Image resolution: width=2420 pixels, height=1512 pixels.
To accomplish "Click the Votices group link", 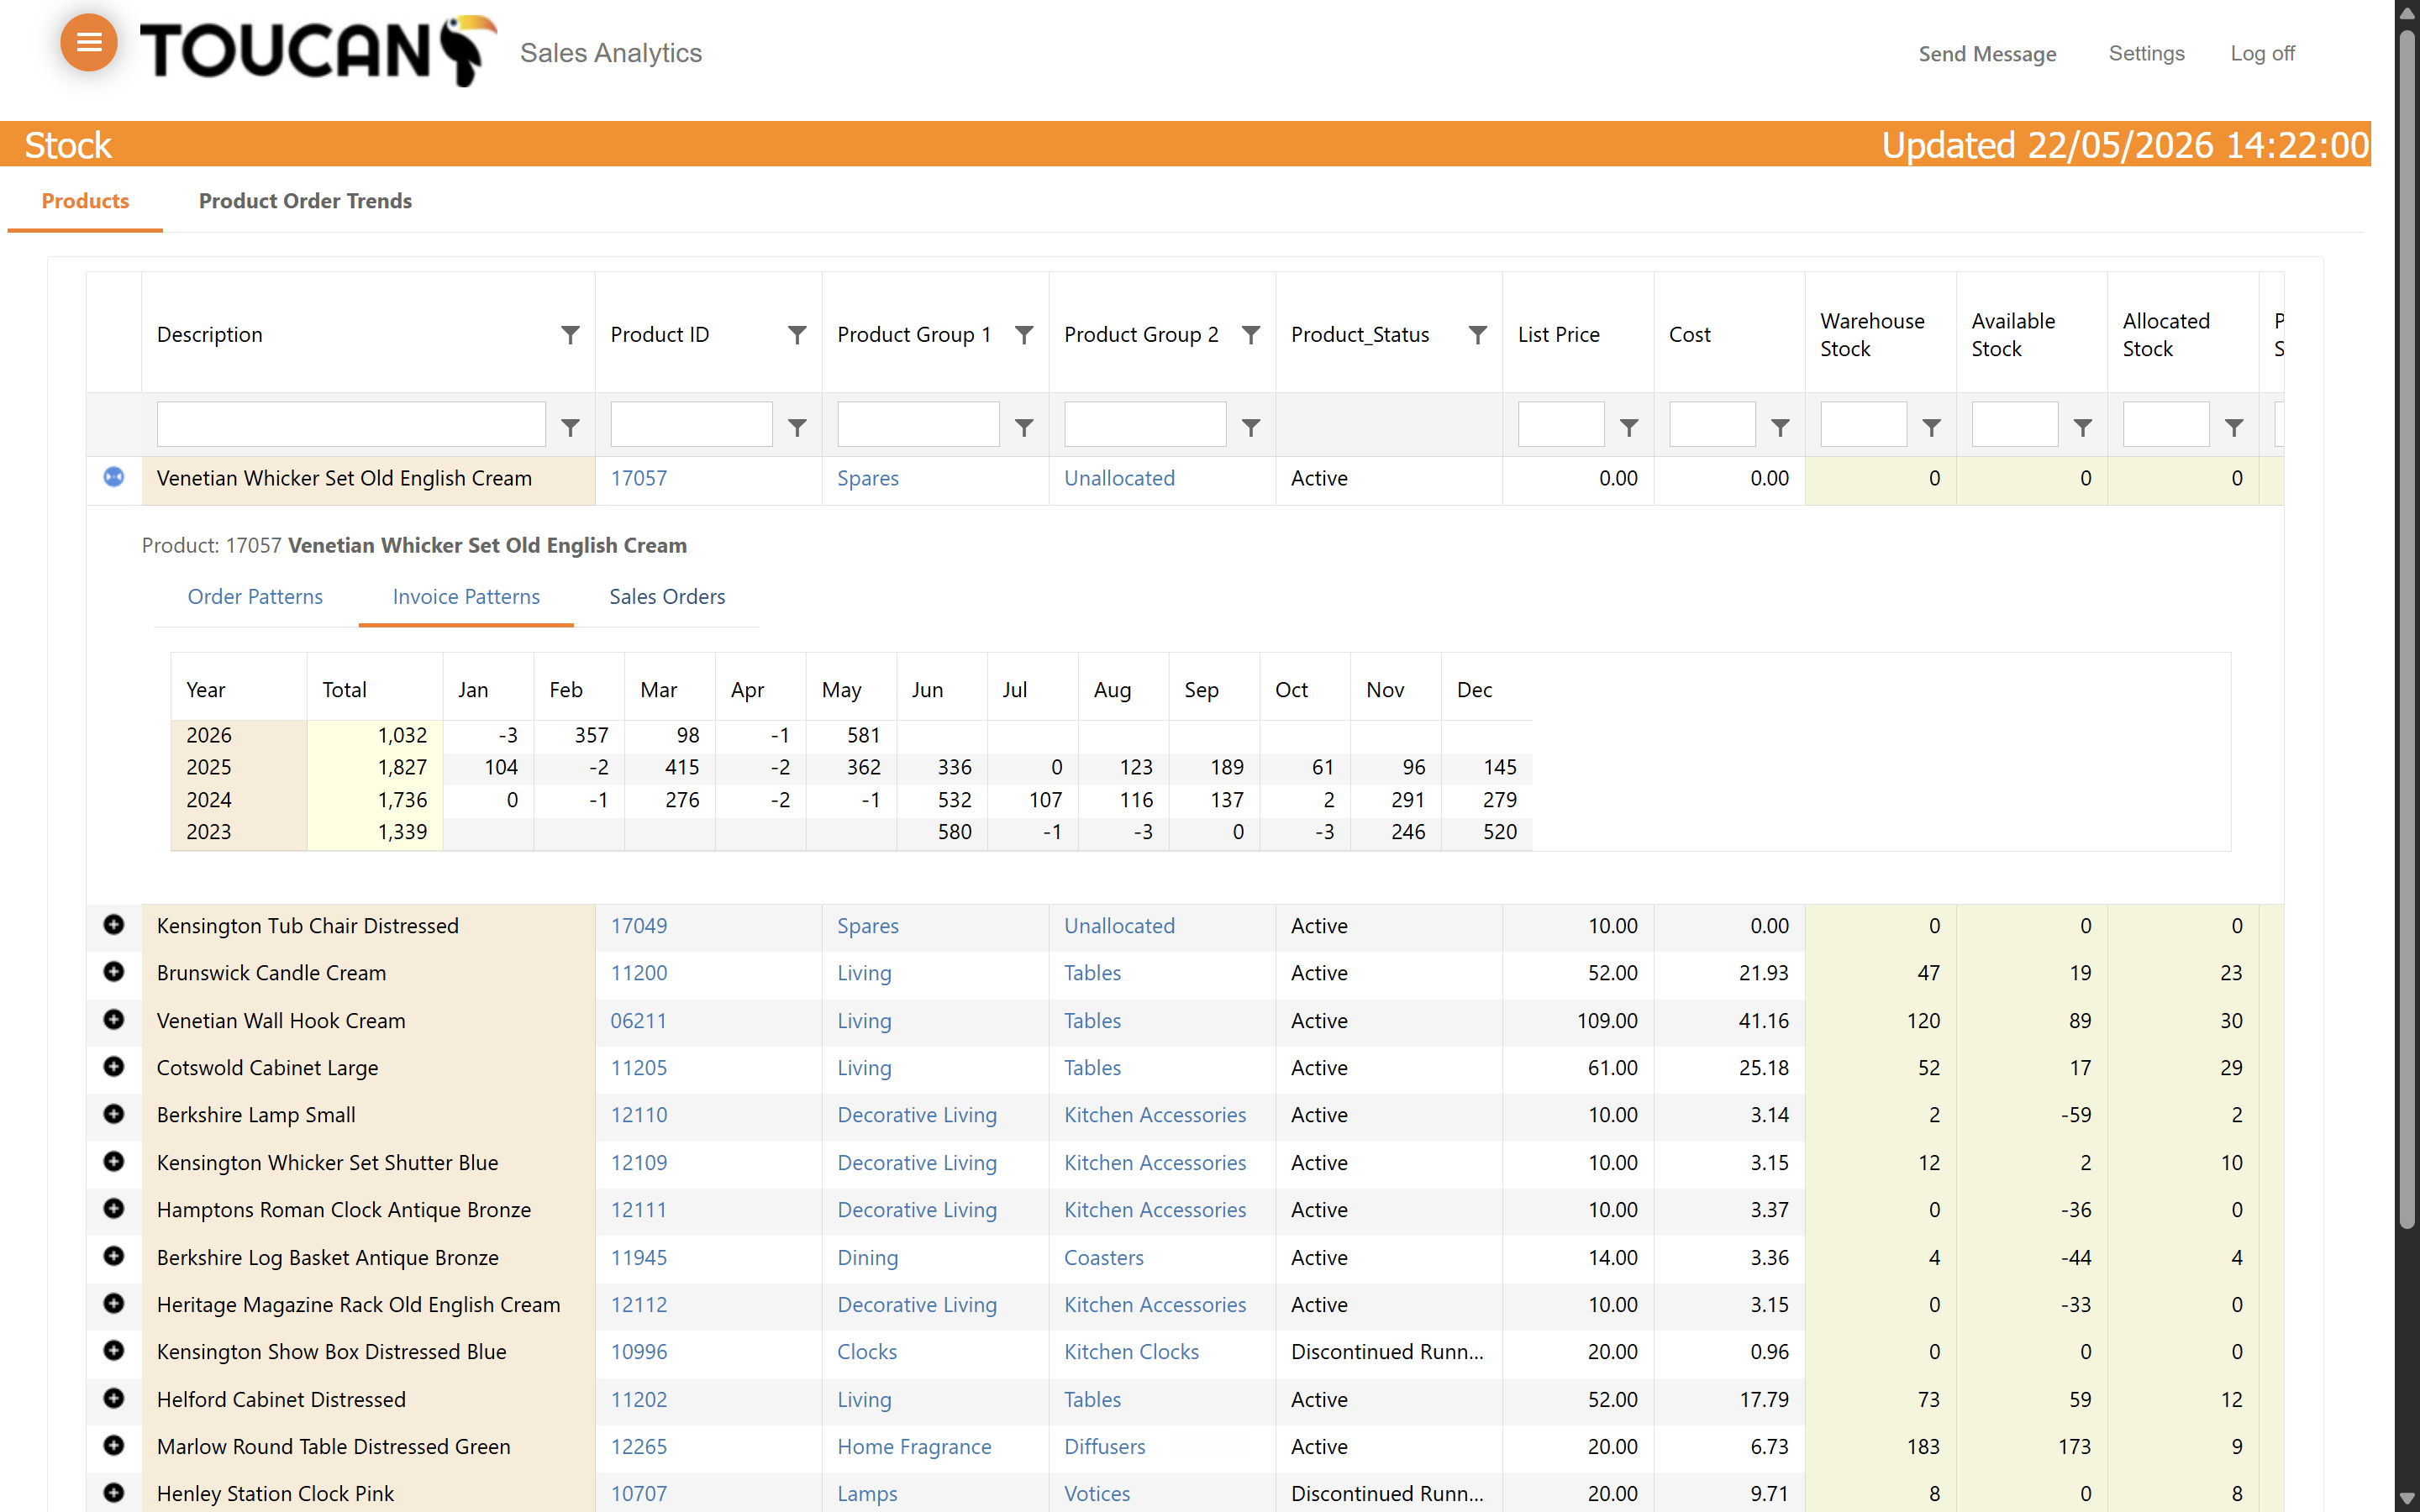I will click(1097, 1494).
